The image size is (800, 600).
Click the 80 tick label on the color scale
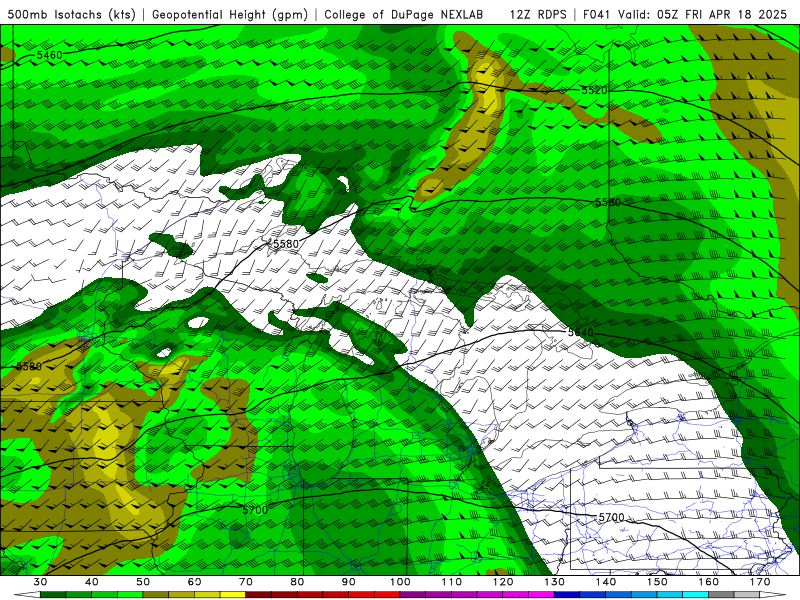[297, 582]
